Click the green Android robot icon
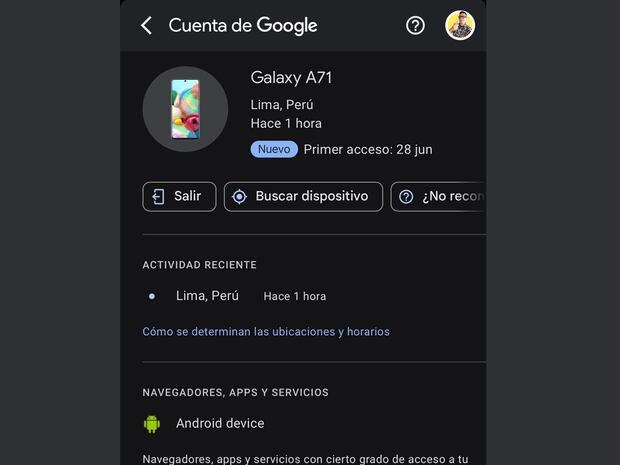 click(x=152, y=424)
